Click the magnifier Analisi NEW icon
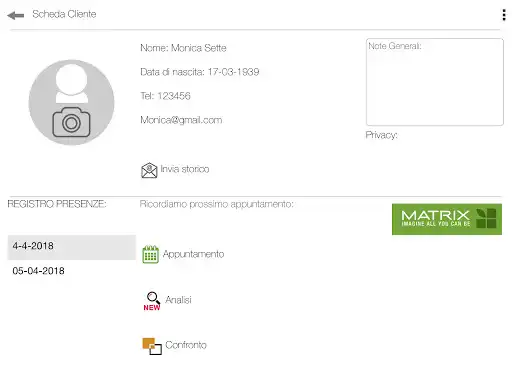 [152, 301]
